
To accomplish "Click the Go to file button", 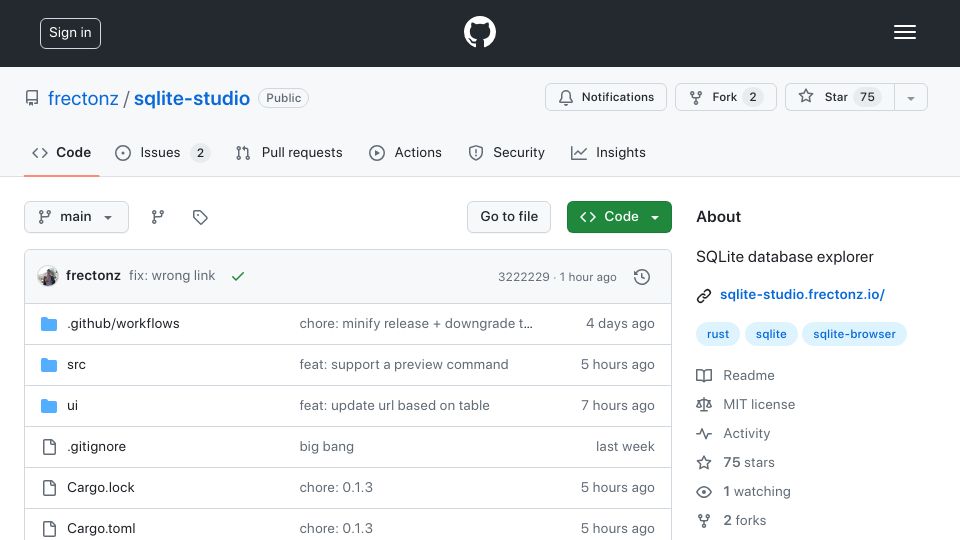I will [509, 217].
